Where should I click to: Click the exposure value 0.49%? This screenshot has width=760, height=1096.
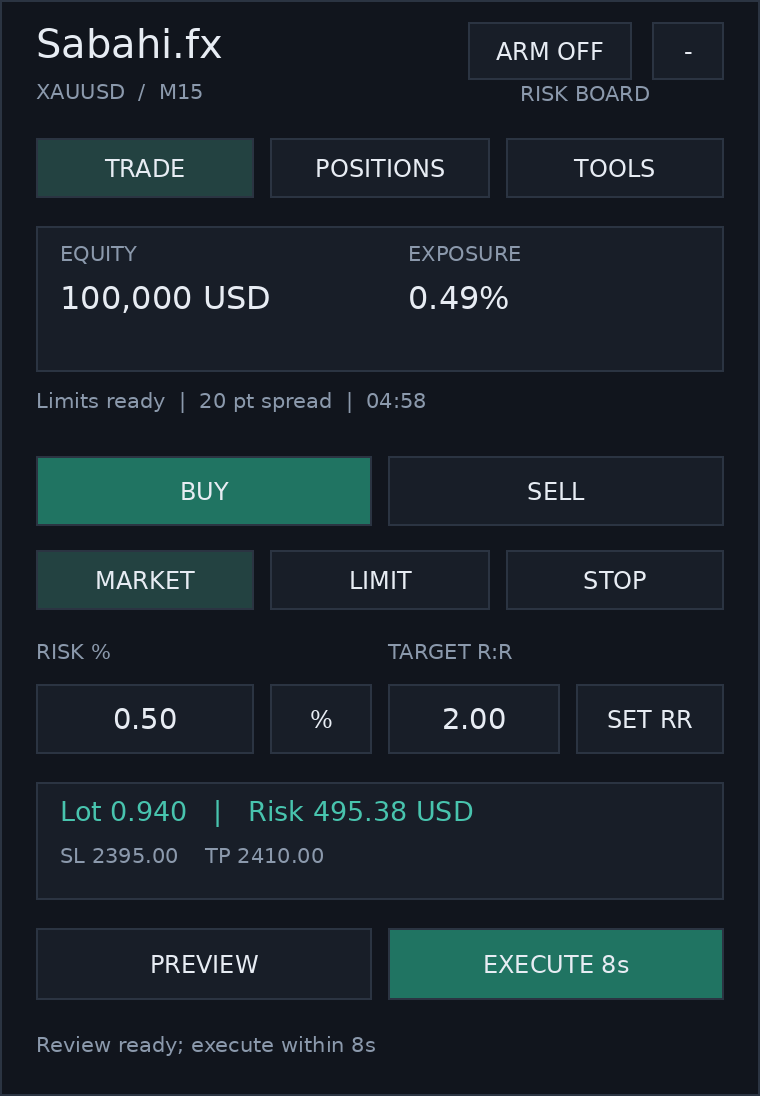click(458, 298)
